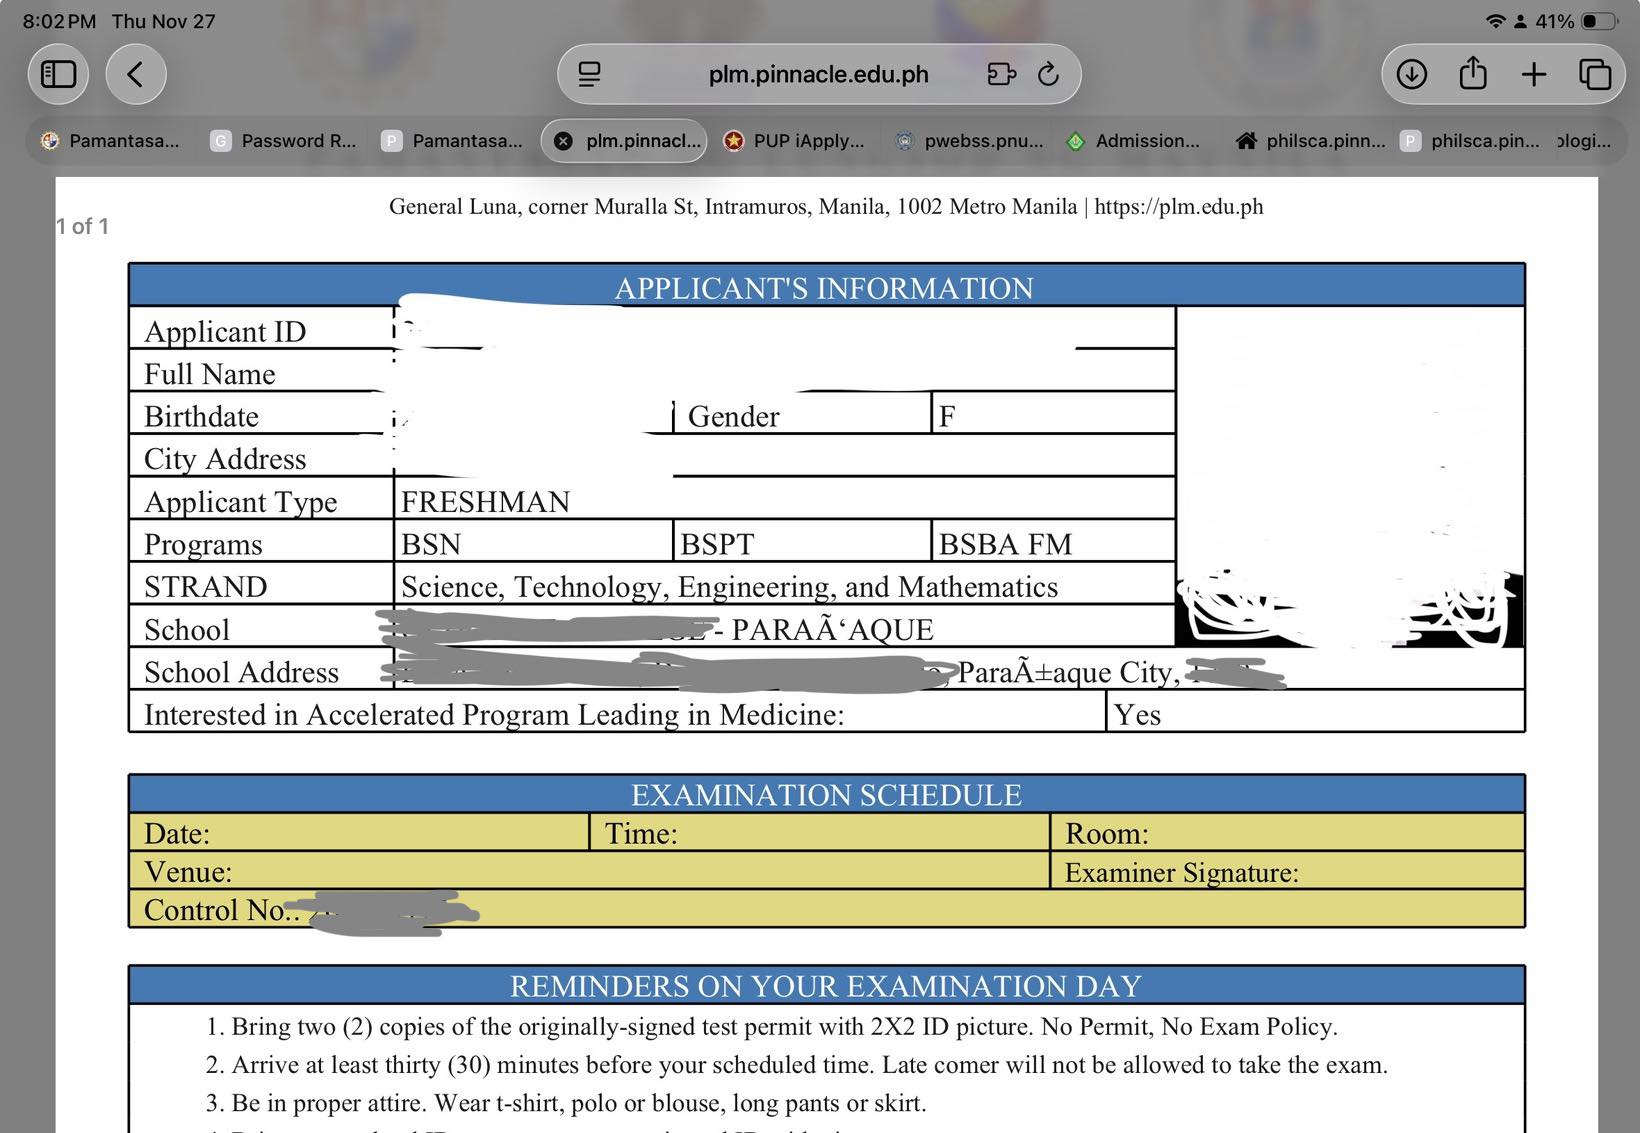Open the pwebss.pnu... tab
The image size is (1640, 1133).
point(969,141)
